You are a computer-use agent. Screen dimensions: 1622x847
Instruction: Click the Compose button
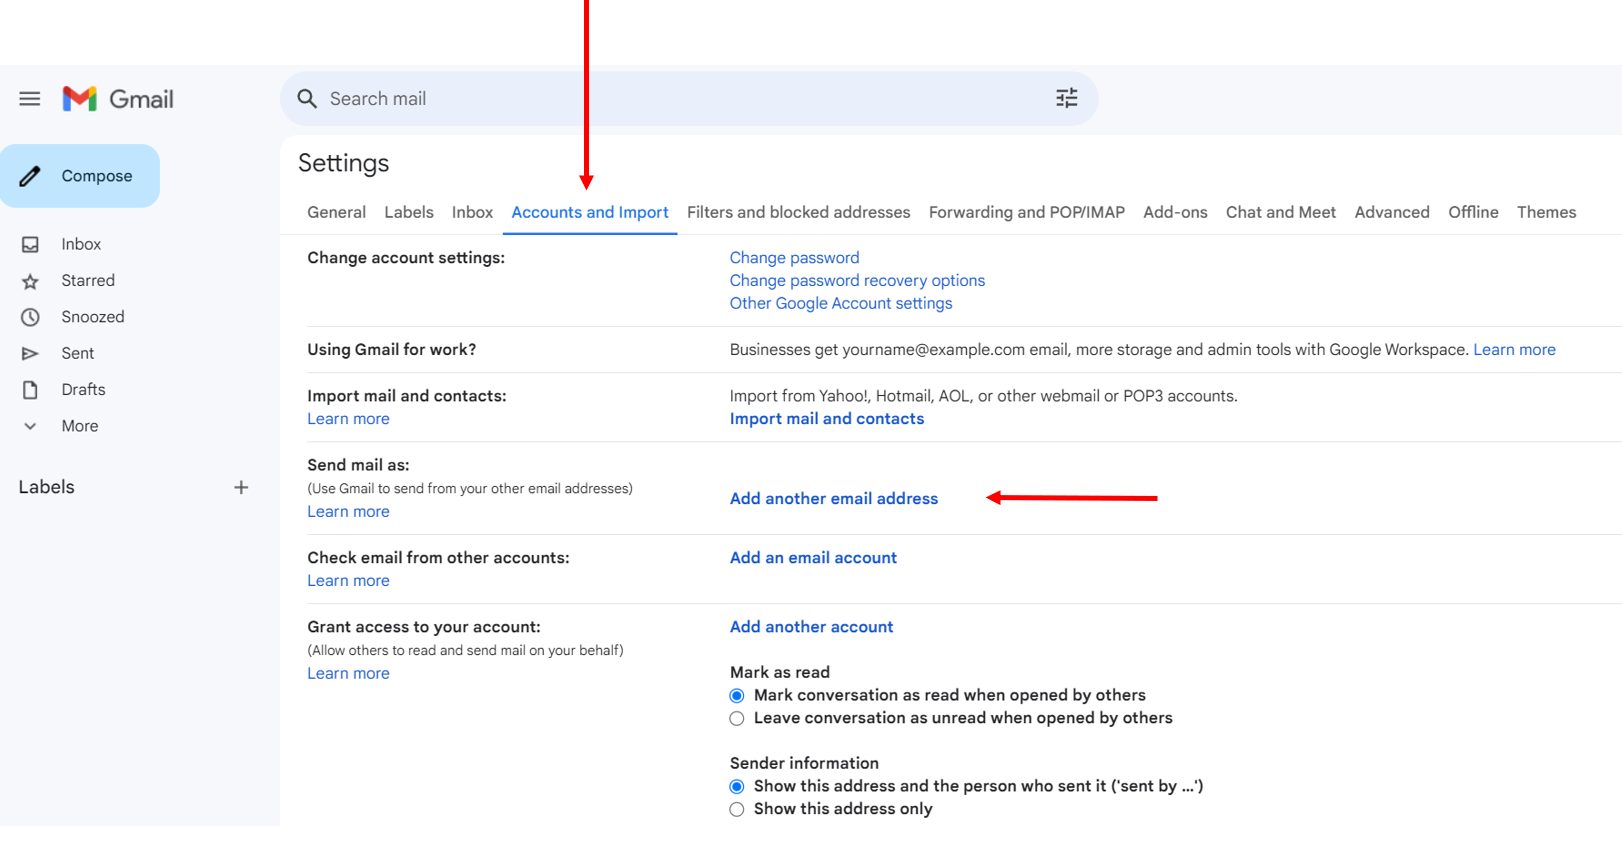(80, 176)
